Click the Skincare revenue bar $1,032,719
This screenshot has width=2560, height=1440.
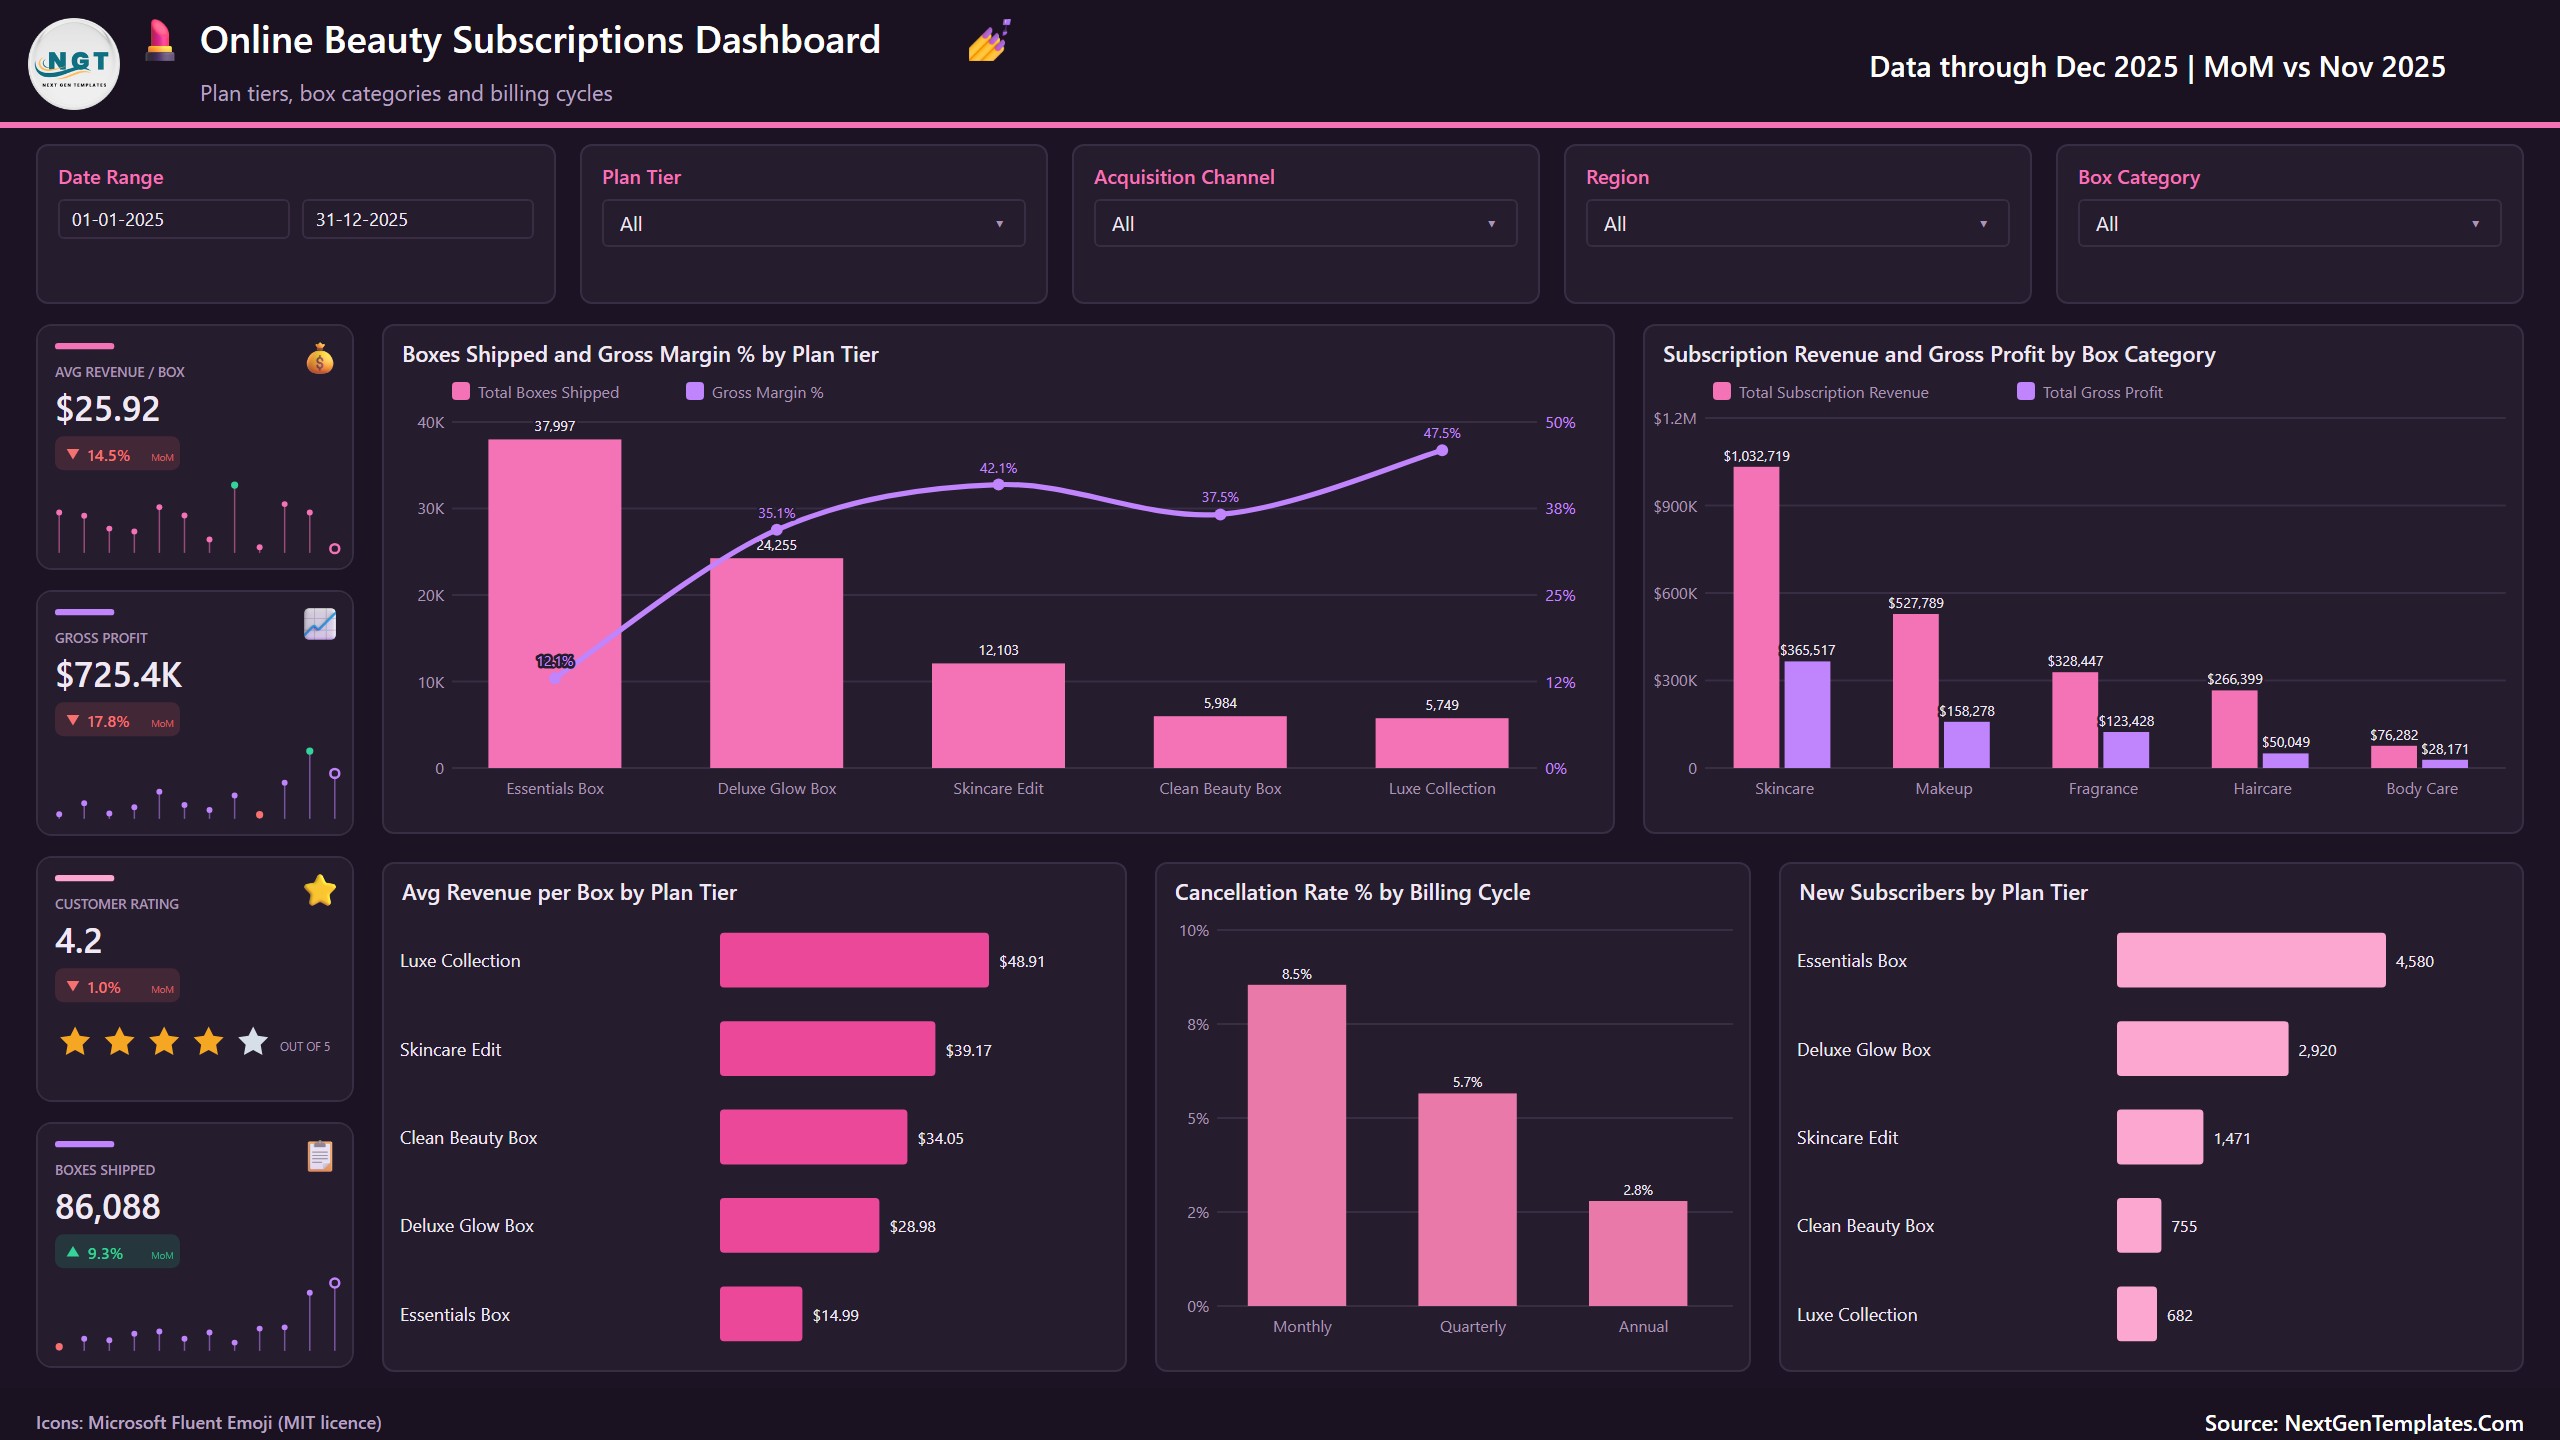[1757, 618]
